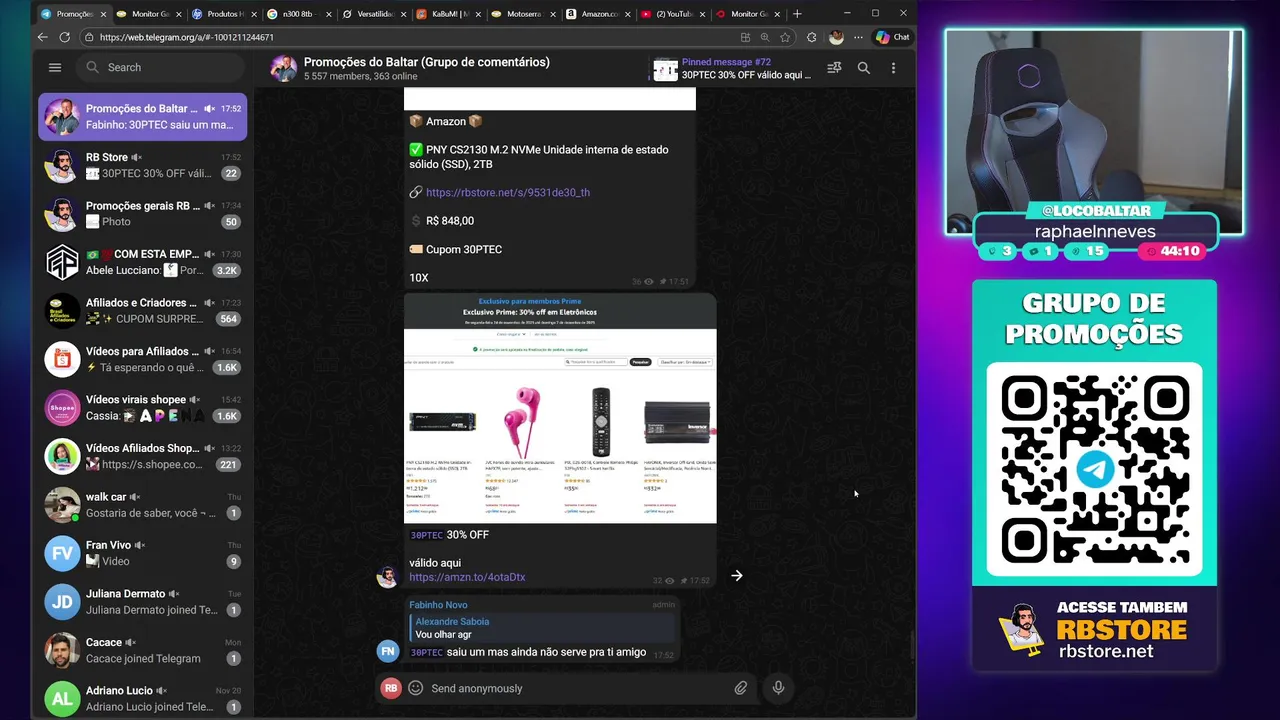Open the COM ESTA EMP... chat
This screenshot has width=1280, height=720.
pos(142,262)
